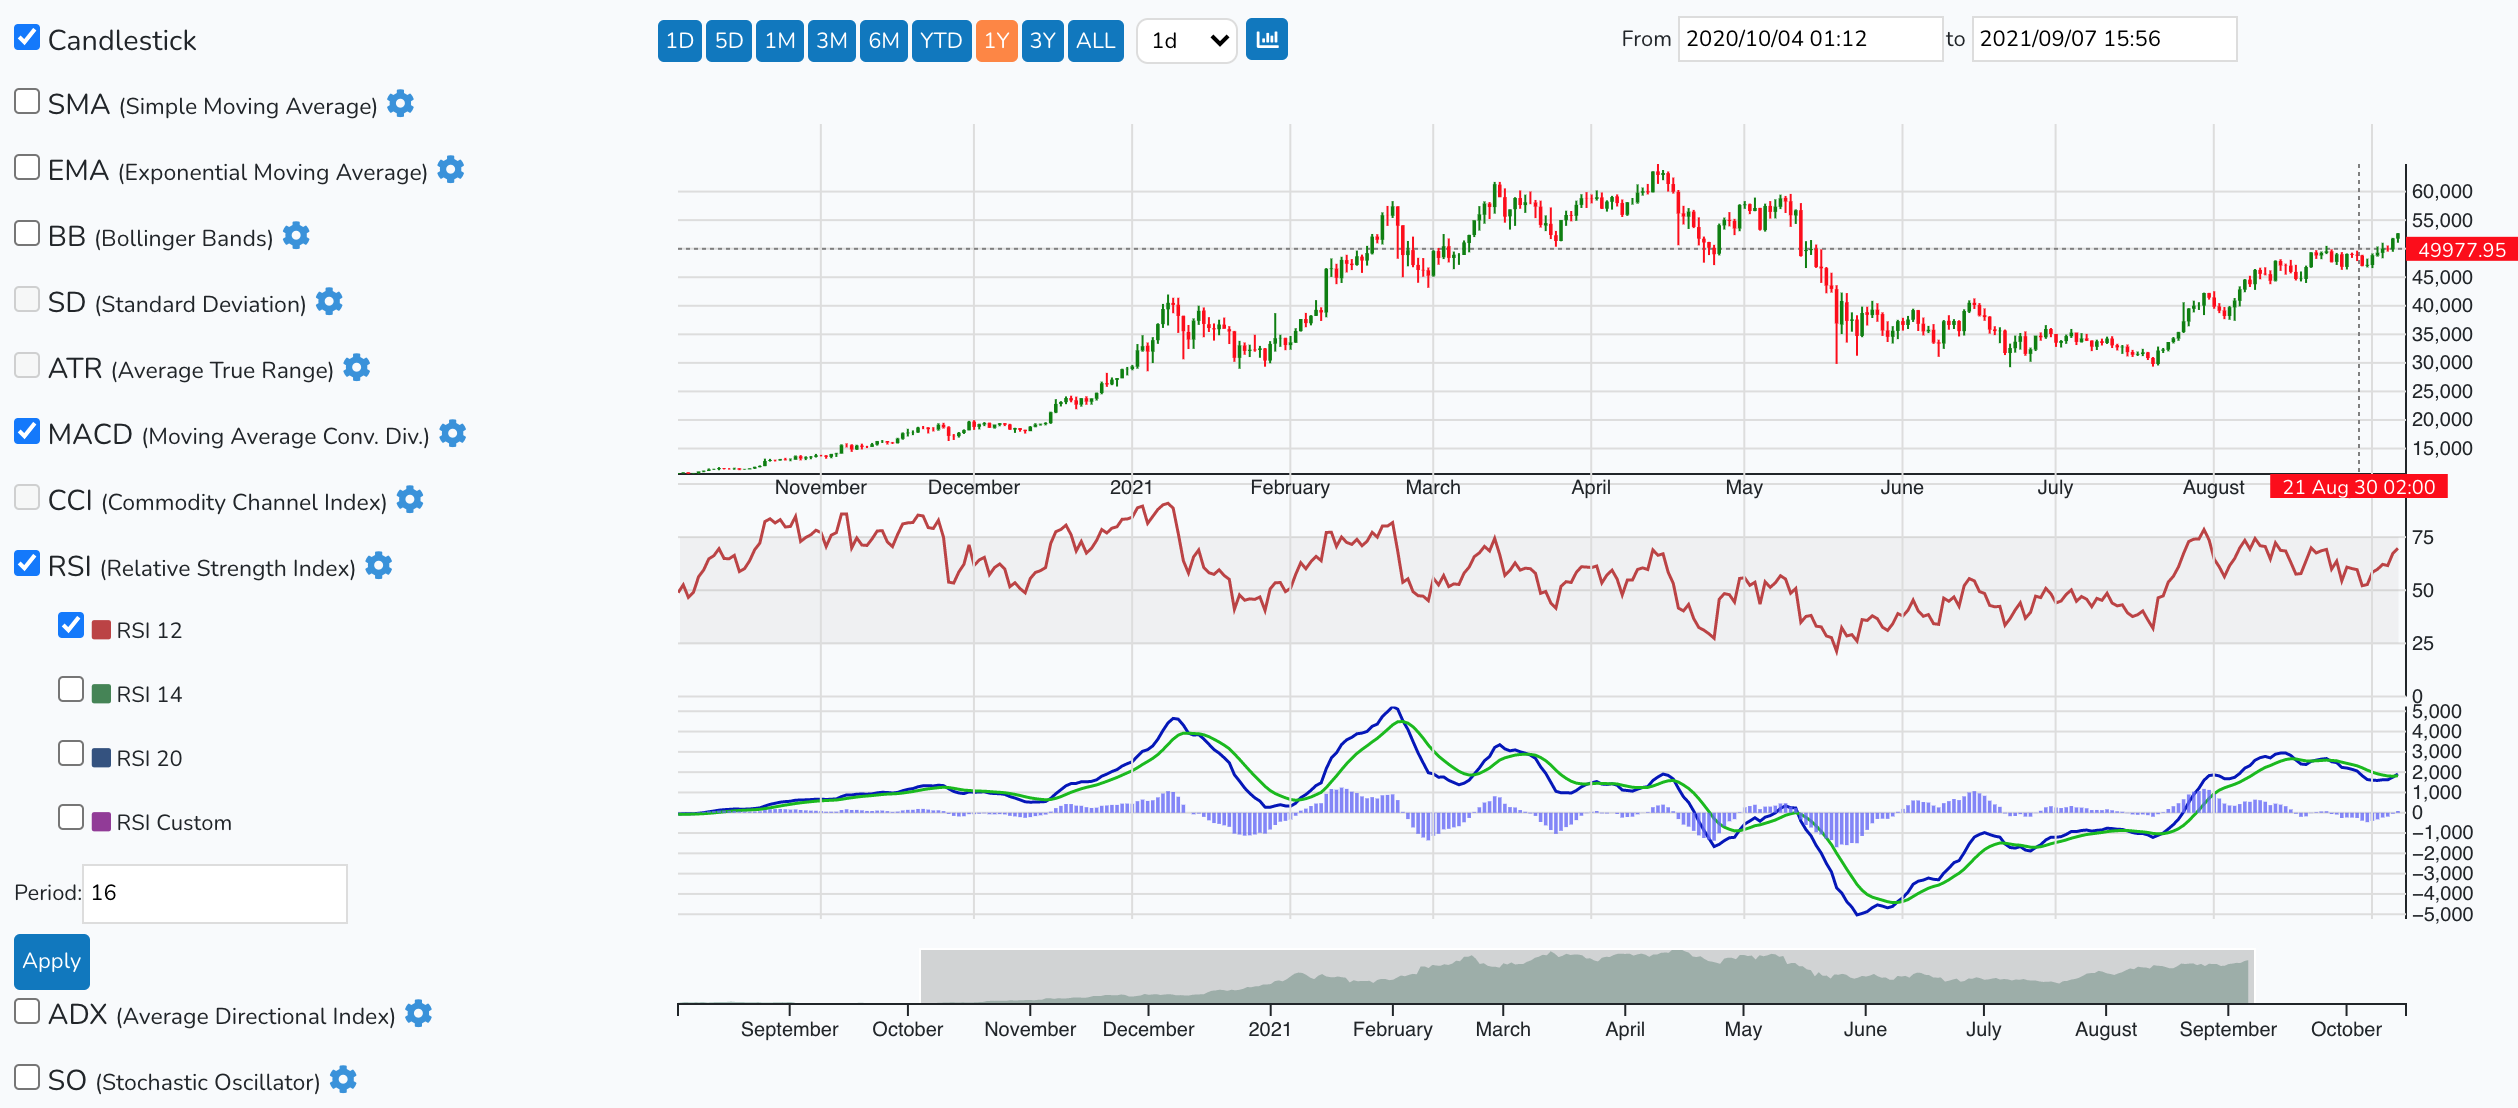
Task: Click the Apply button
Action: pyautogui.click(x=52, y=961)
